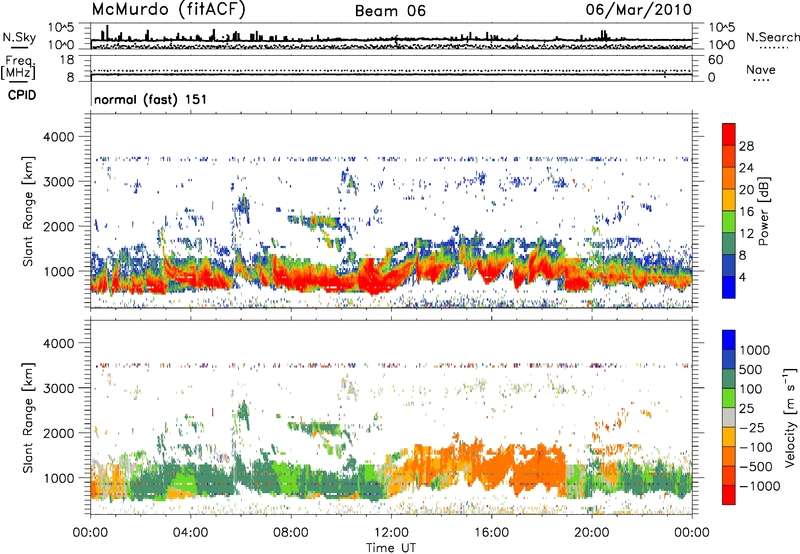This screenshot has width=800, height=554.
Task: Click the light green 12 dB power segment
Action: [729, 222]
